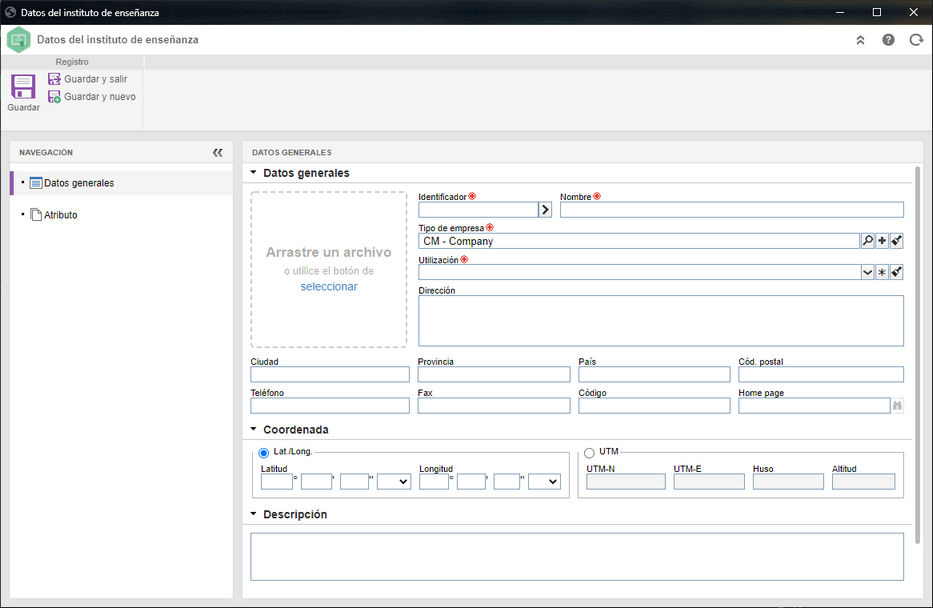Screen dimensions: 933x608
Task: Click the Latitud degrees field
Action: point(277,481)
